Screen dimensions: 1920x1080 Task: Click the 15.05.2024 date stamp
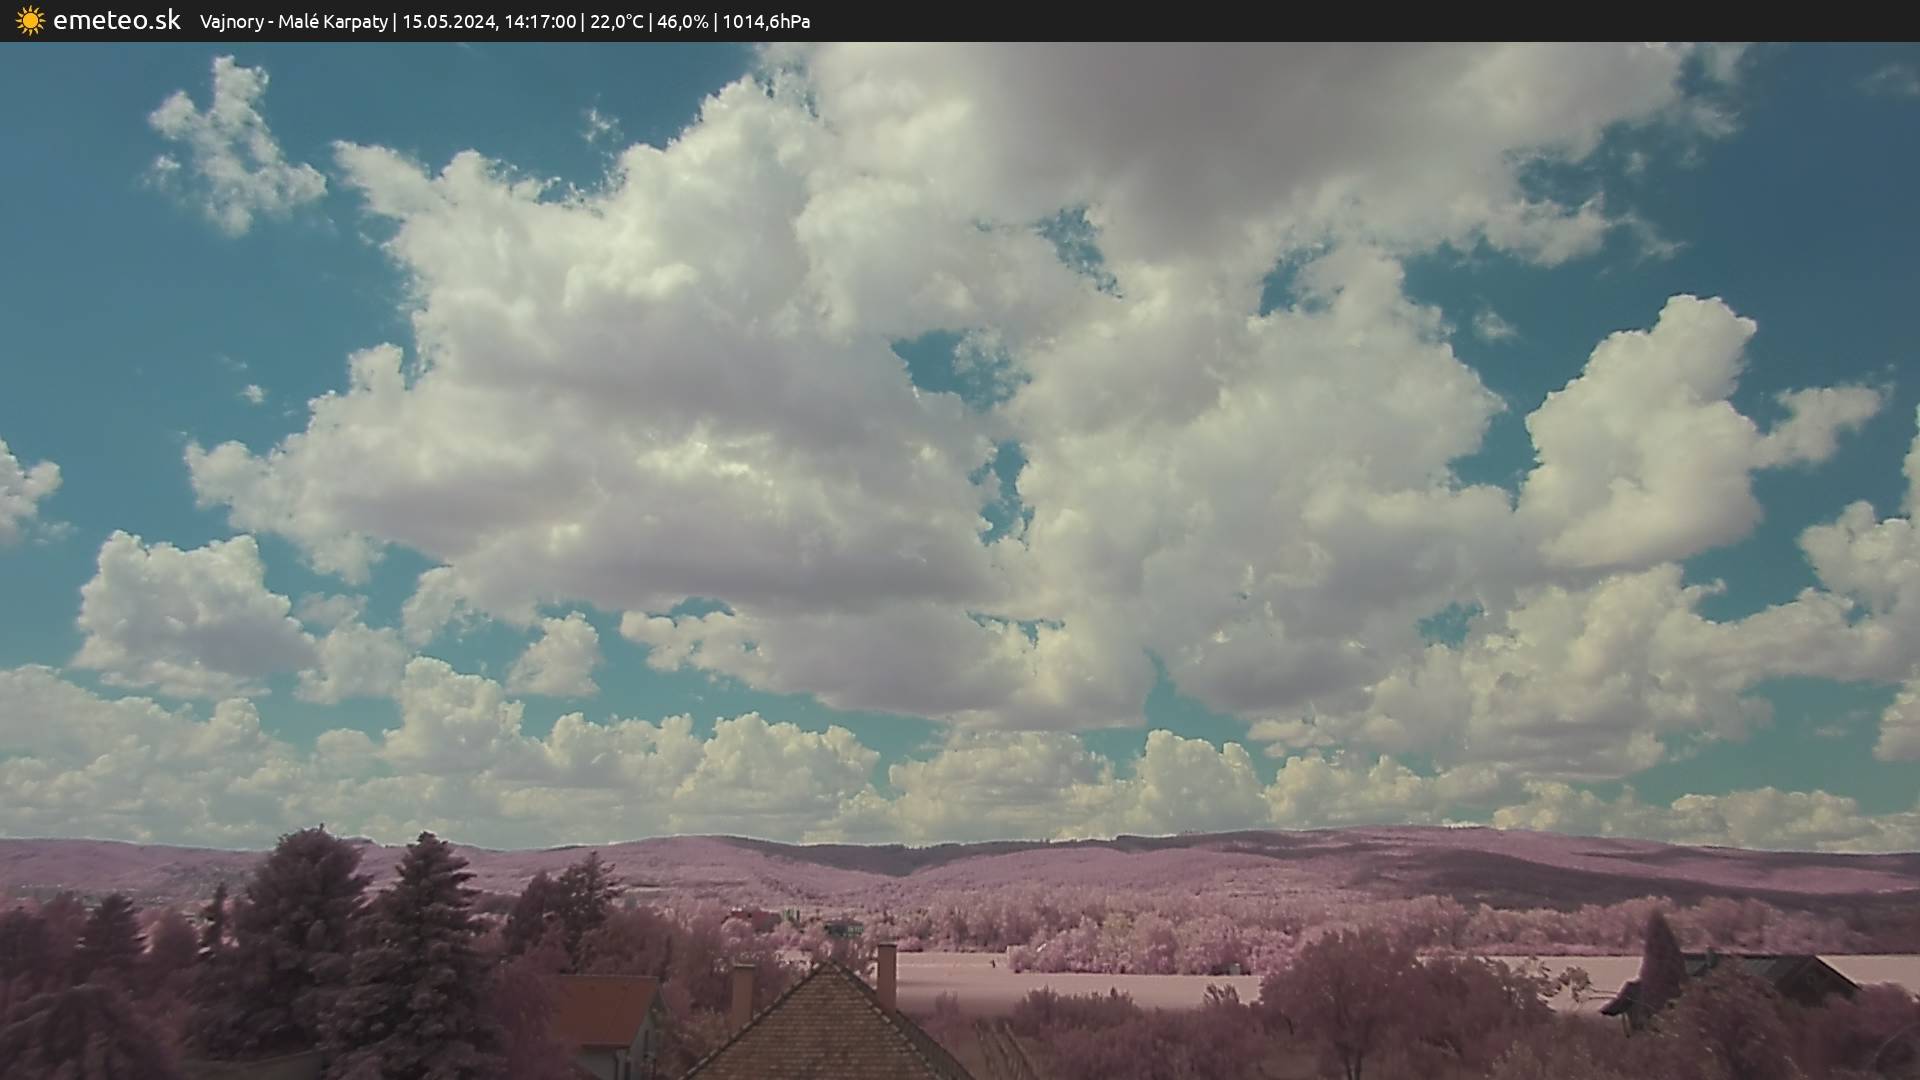tap(447, 22)
